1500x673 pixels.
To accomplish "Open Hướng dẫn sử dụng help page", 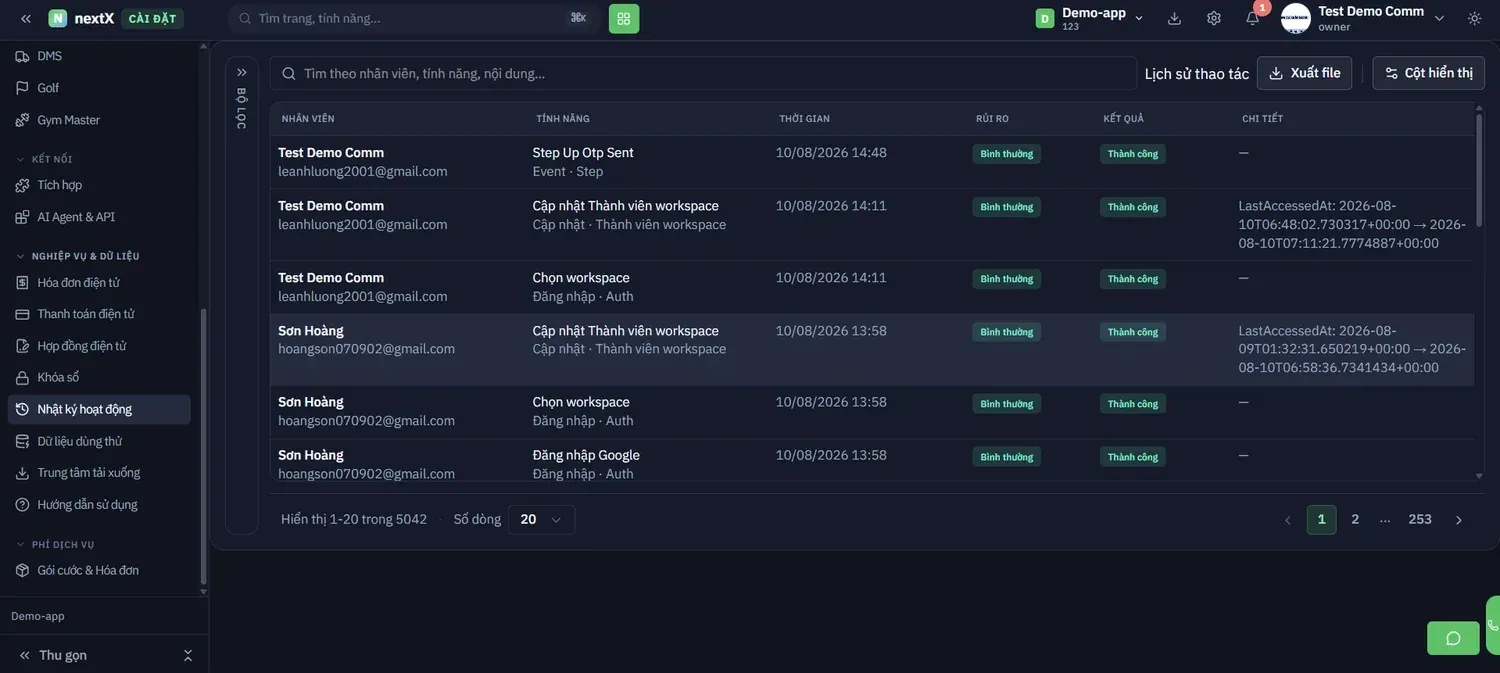I will (x=99, y=505).
